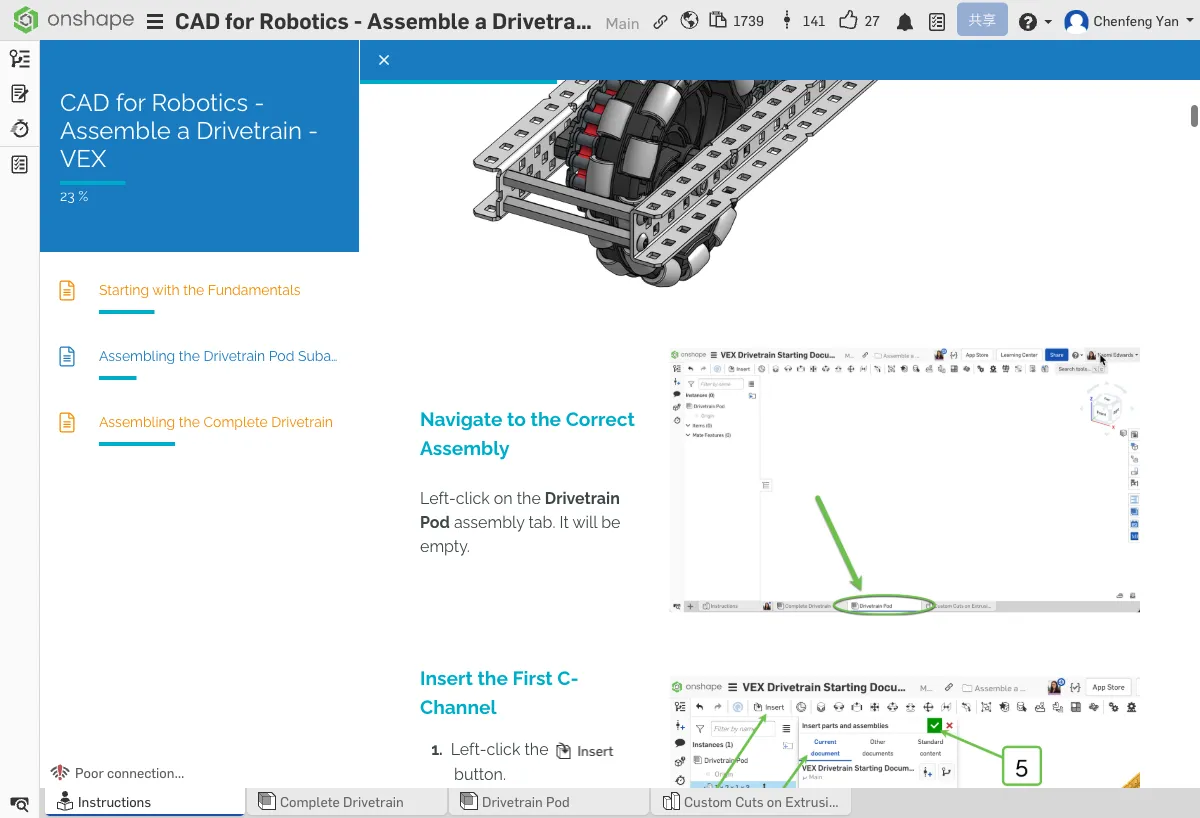Open the hamburger document menu

[x=155, y=22]
